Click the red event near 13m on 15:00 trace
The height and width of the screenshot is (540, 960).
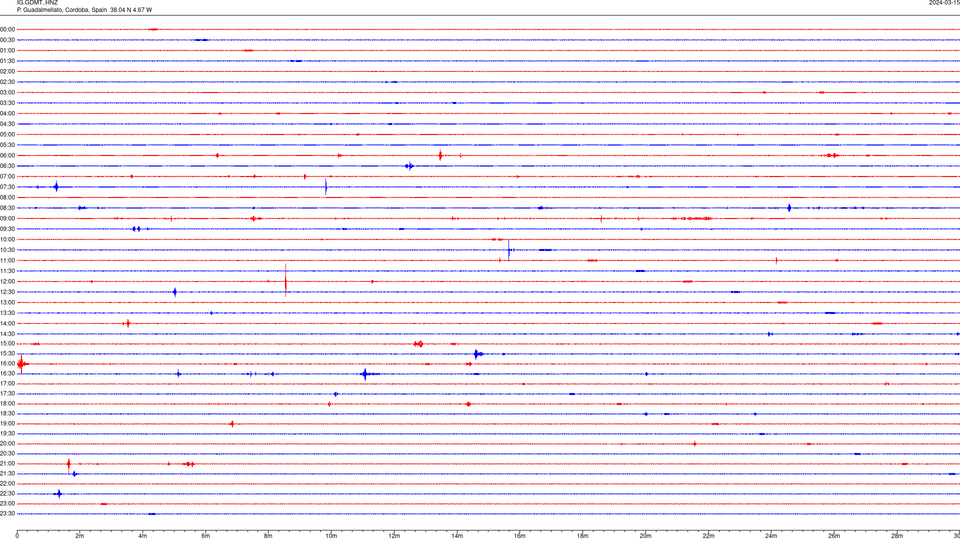click(418, 344)
